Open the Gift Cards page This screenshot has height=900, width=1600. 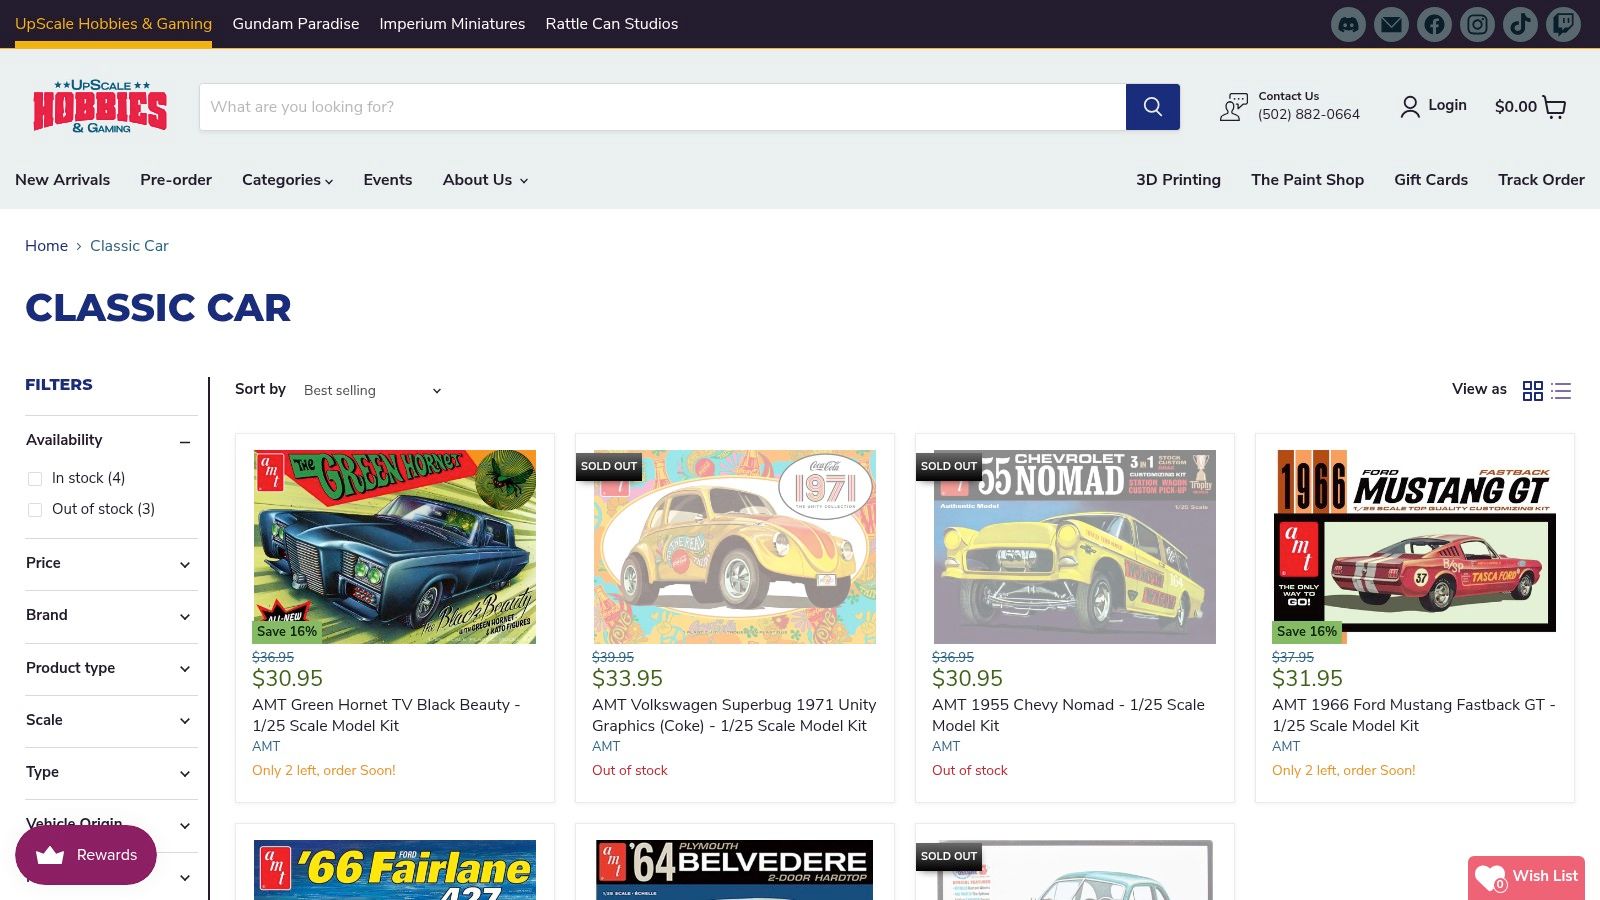click(x=1431, y=180)
